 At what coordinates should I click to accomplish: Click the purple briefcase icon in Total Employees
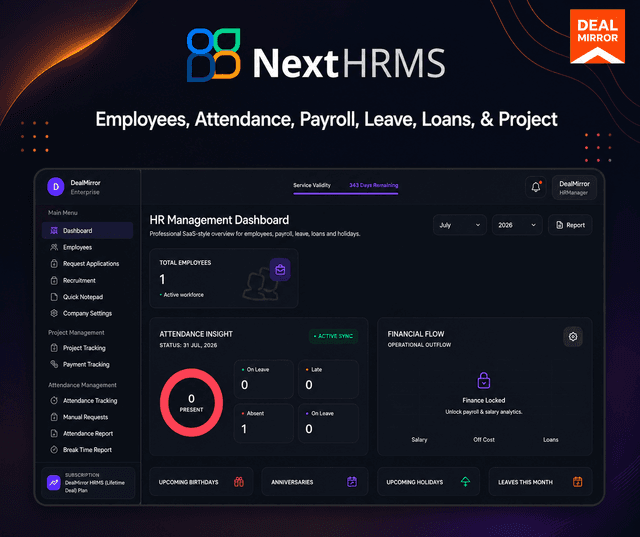[x=280, y=270]
